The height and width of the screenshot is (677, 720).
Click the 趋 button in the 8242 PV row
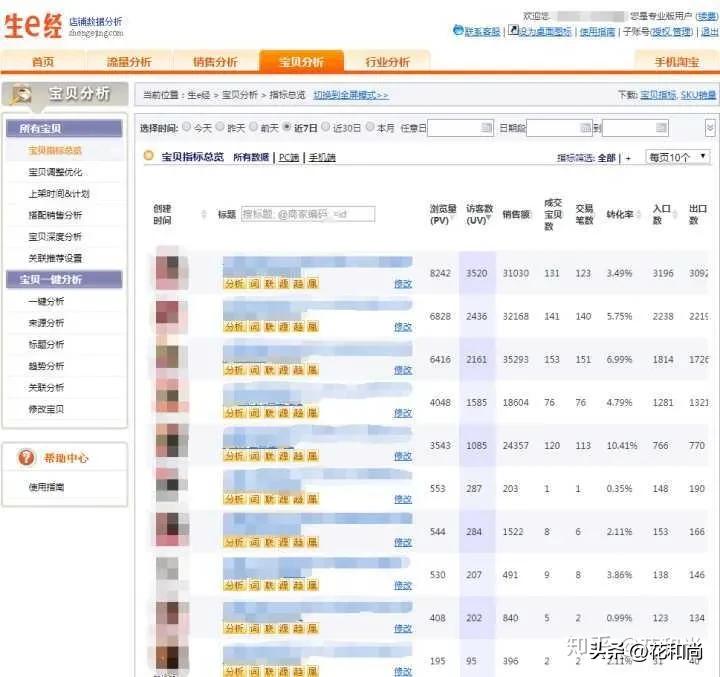(298, 284)
